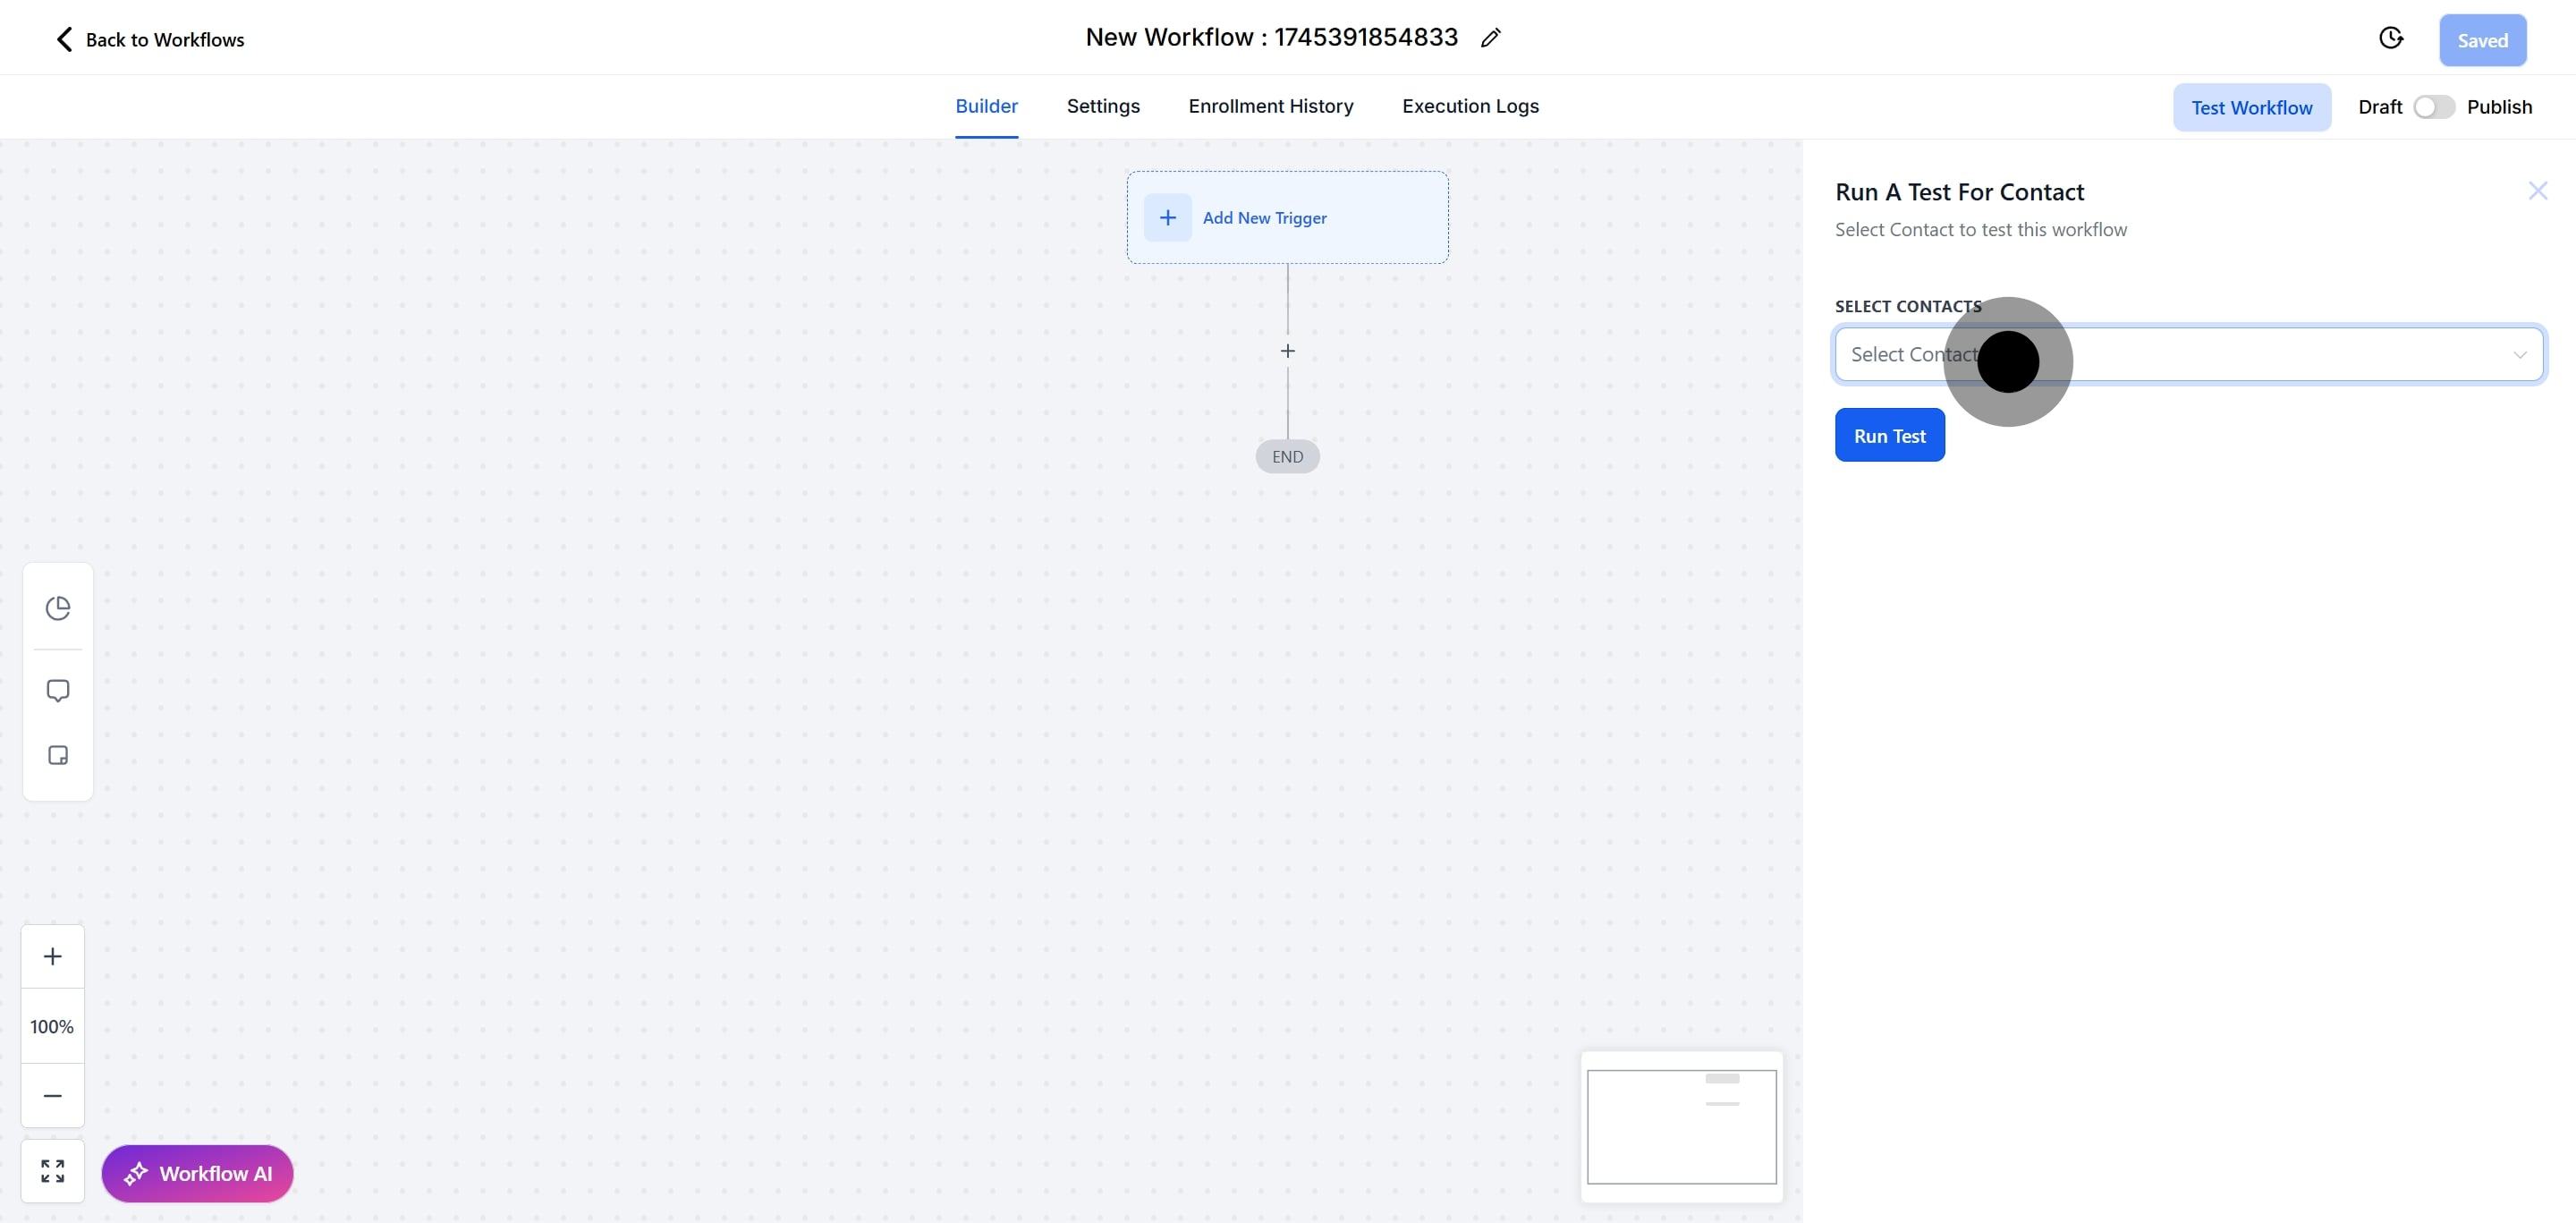The image size is (2576, 1223).
Task: Click the fit-to-screen expand icon
Action: pyautogui.click(x=53, y=1171)
